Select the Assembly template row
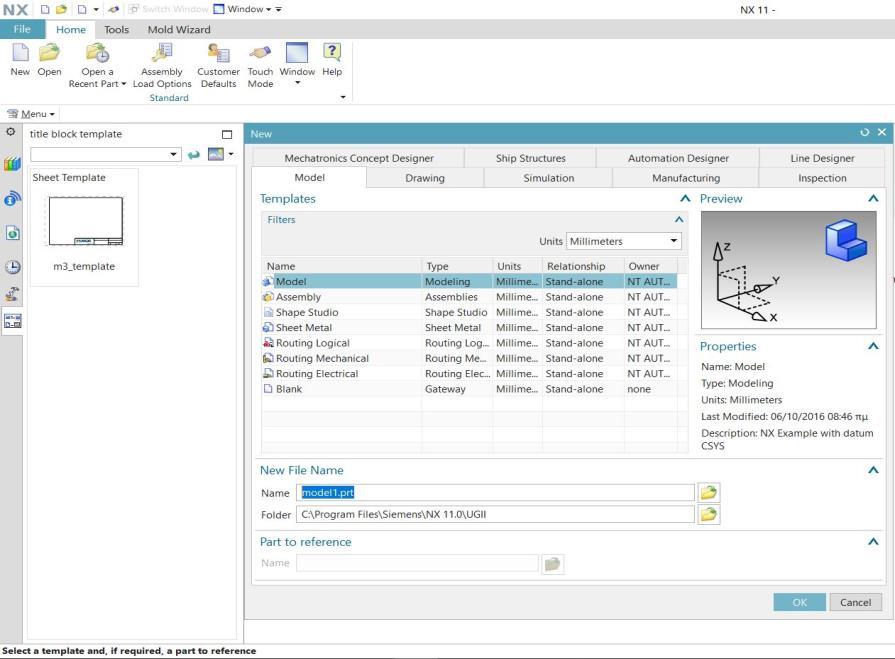The height and width of the screenshot is (659, 895). [469, 297]
